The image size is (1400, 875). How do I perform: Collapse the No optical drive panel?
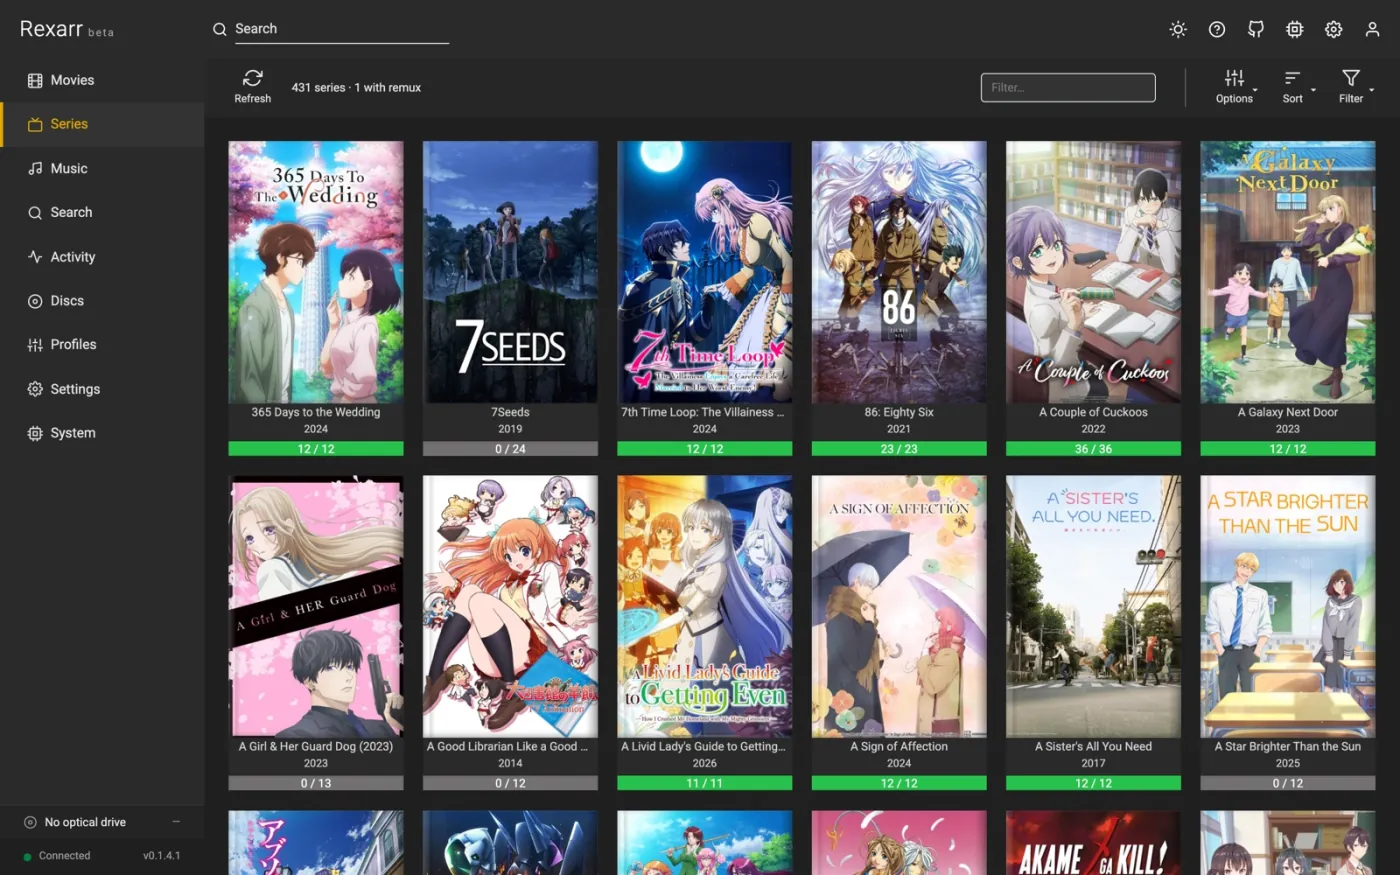click(x=176, y=822)
